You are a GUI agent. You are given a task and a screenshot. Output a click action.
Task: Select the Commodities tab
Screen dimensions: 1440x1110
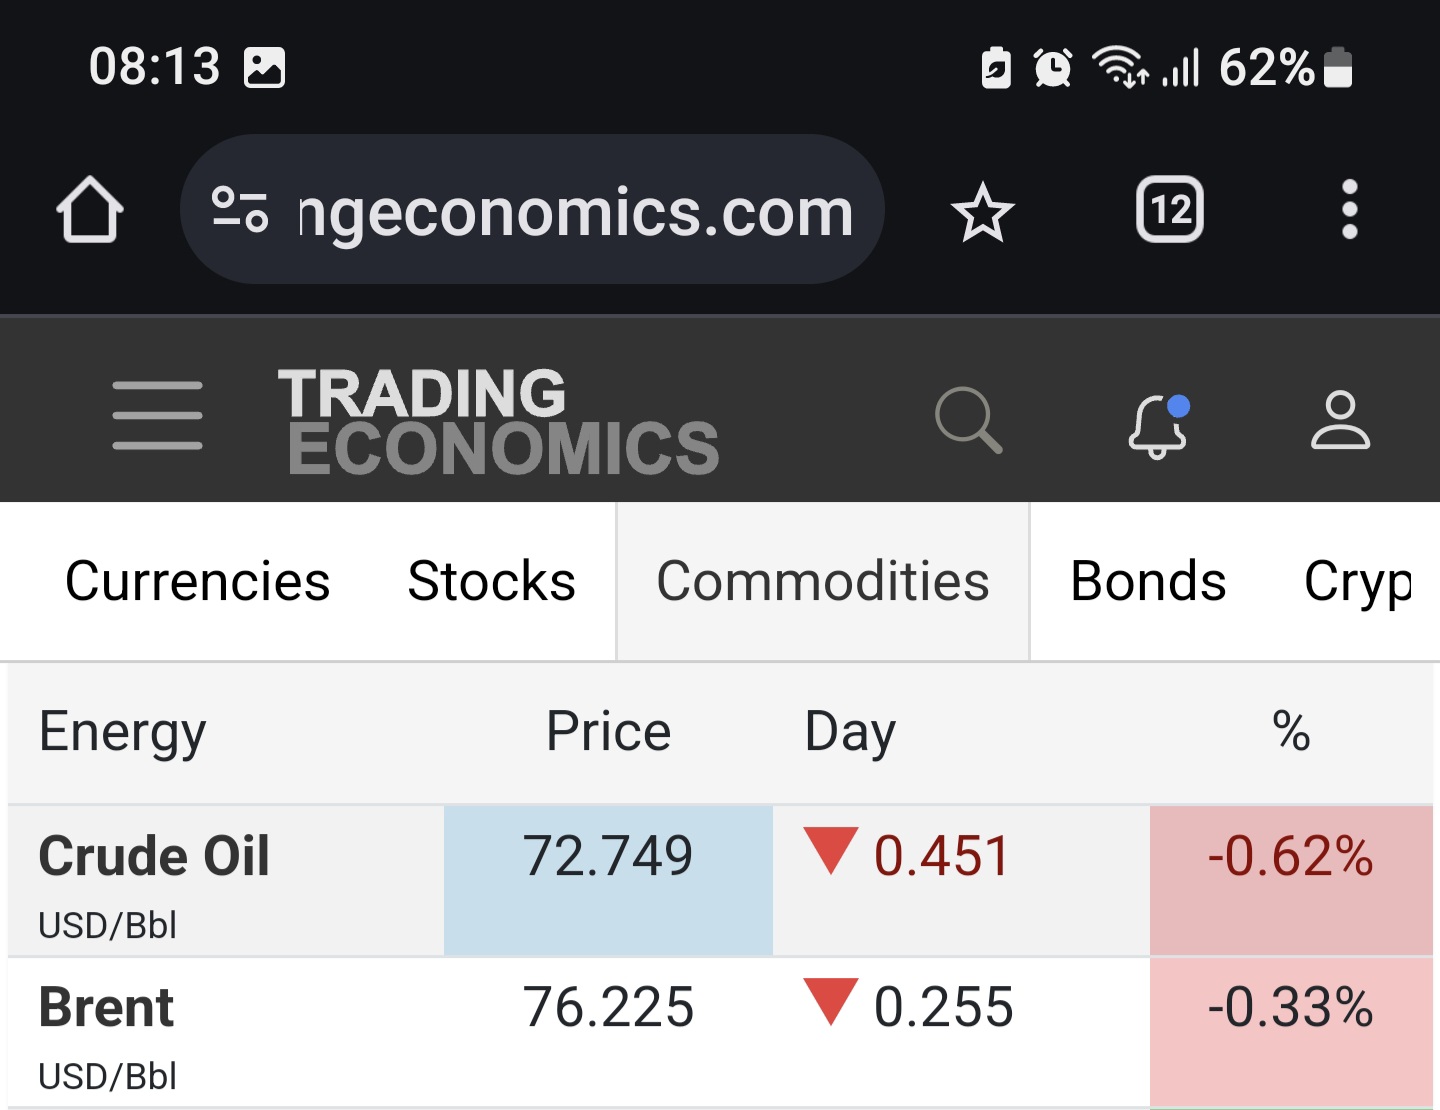tap(822, 581)
